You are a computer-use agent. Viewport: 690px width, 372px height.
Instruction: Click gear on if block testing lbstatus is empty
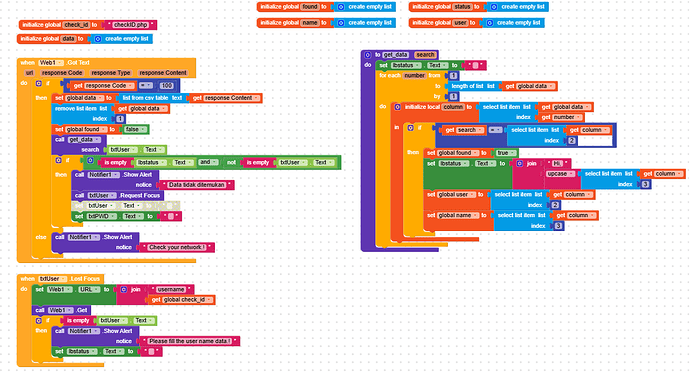(59, 161)
